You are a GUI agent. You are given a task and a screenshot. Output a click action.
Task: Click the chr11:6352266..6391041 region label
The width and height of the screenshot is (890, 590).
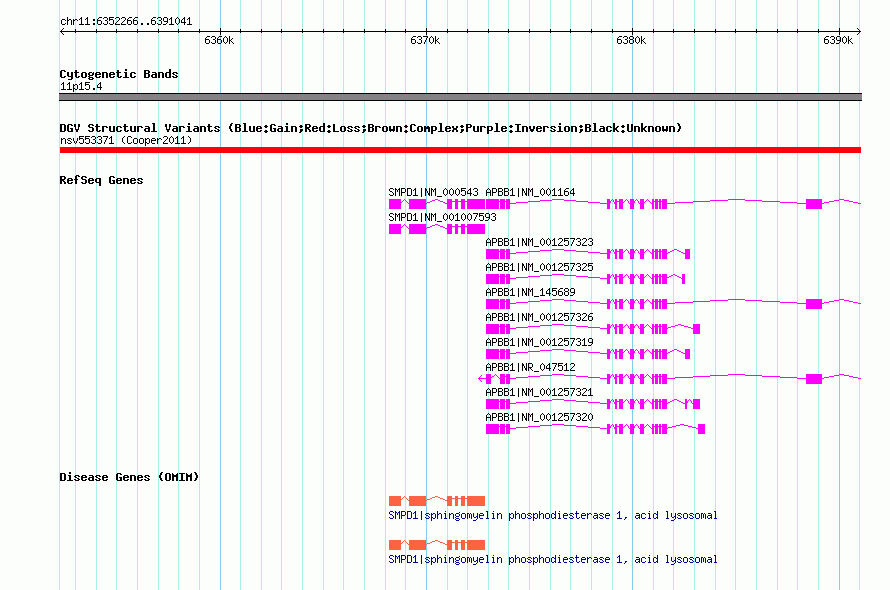click(126, 22)
